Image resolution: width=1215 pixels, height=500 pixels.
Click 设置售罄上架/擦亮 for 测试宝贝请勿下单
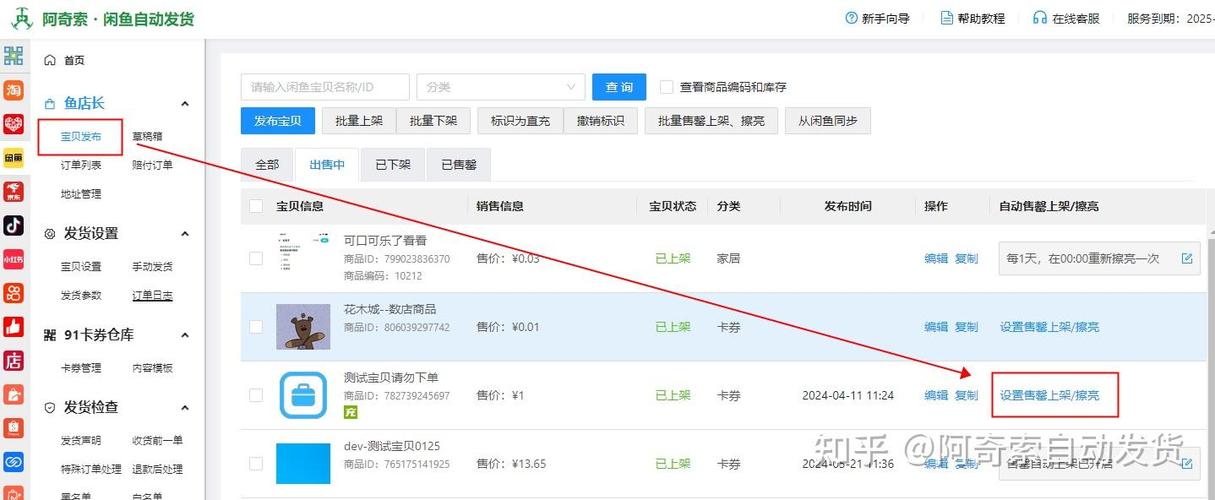[1050, 396]
